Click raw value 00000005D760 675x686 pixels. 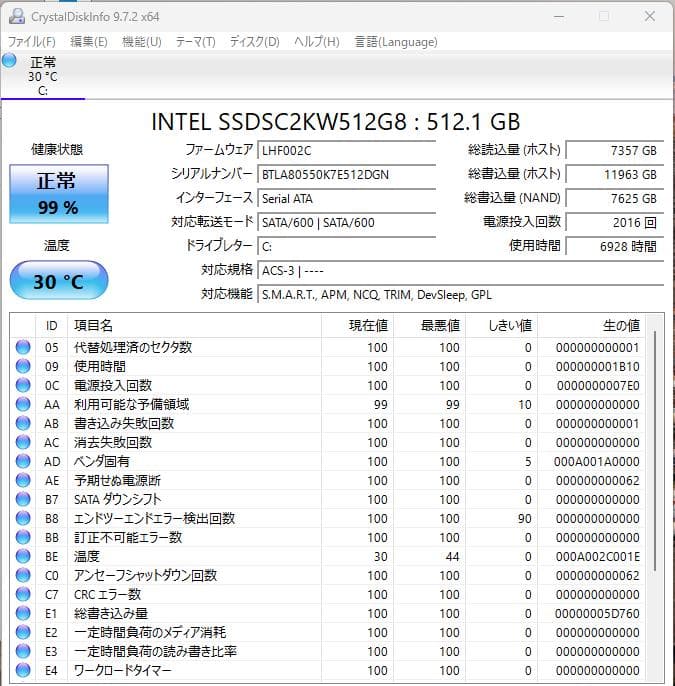click(x=597, y=613)
